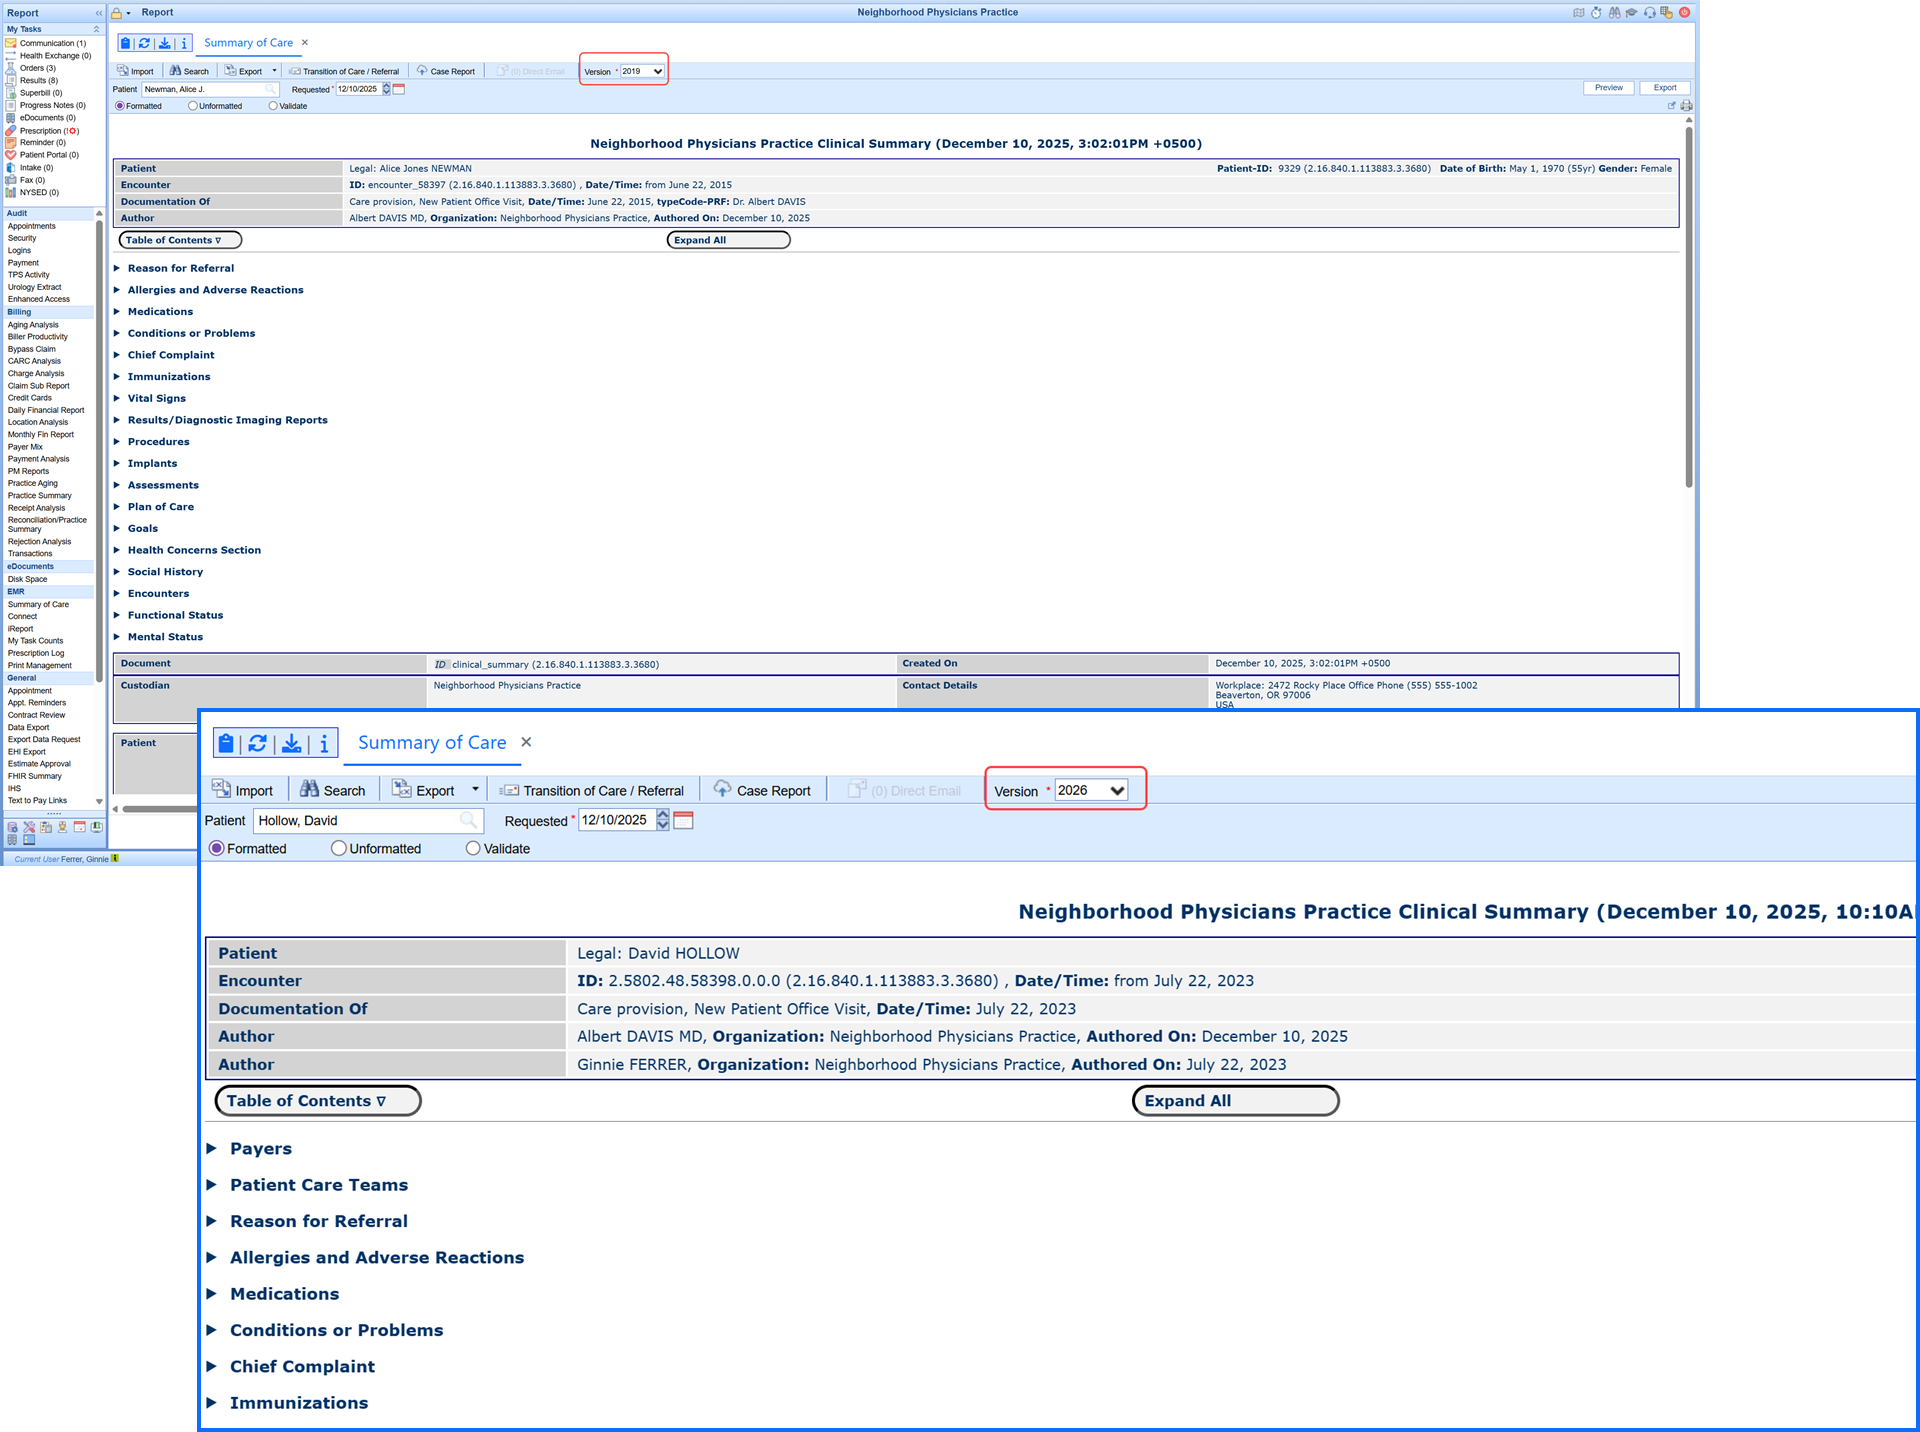Open Transition of Care / Referral in the lower toolbar
The height and width of the screenshot is (1432, 1920).
tap(592, 790)
